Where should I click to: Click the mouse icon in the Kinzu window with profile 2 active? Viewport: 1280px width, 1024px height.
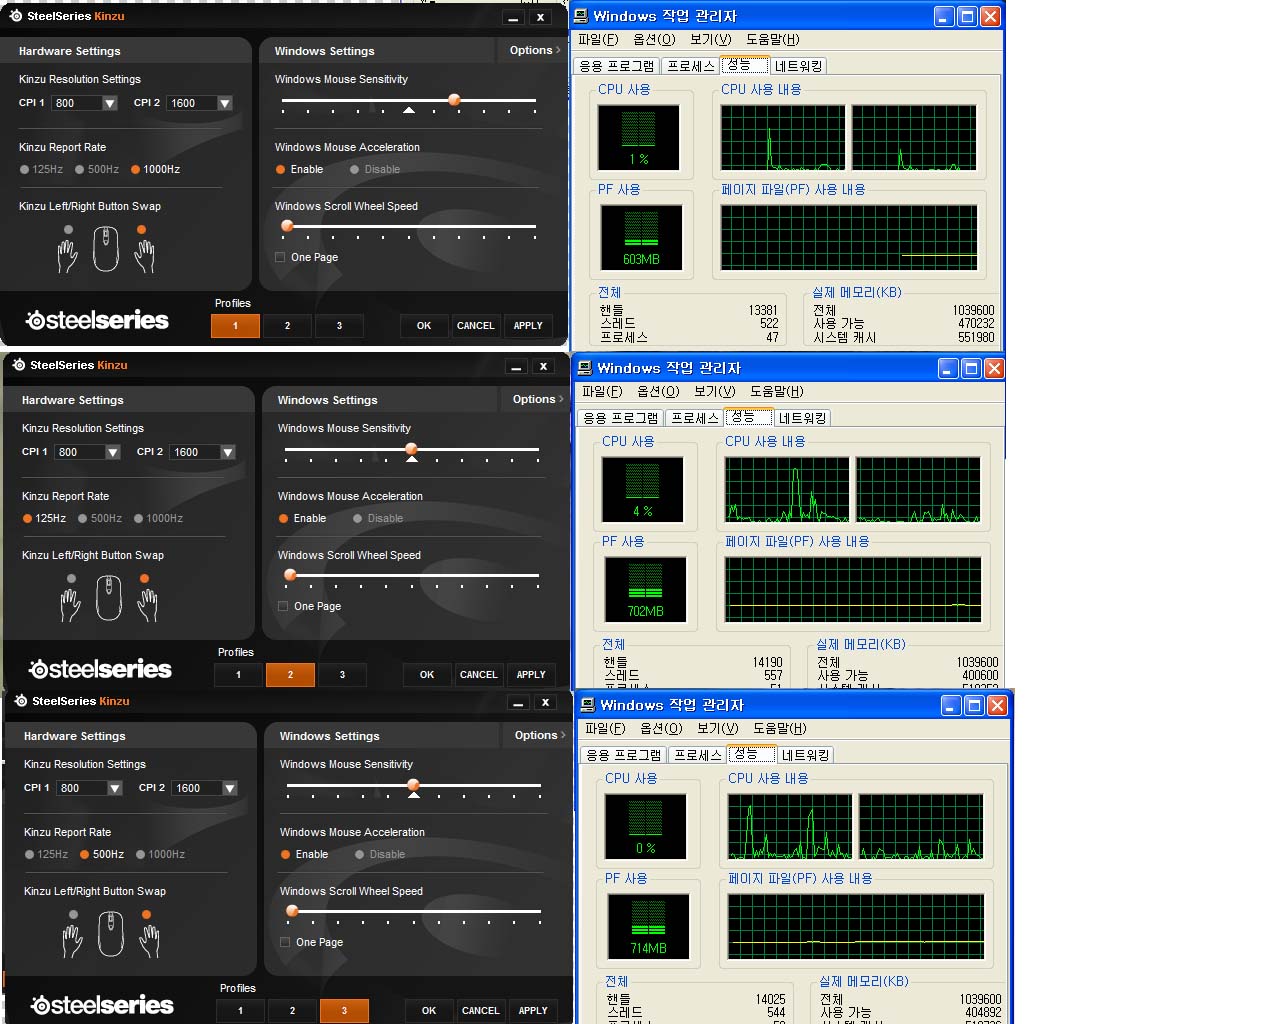click(109, 598)
